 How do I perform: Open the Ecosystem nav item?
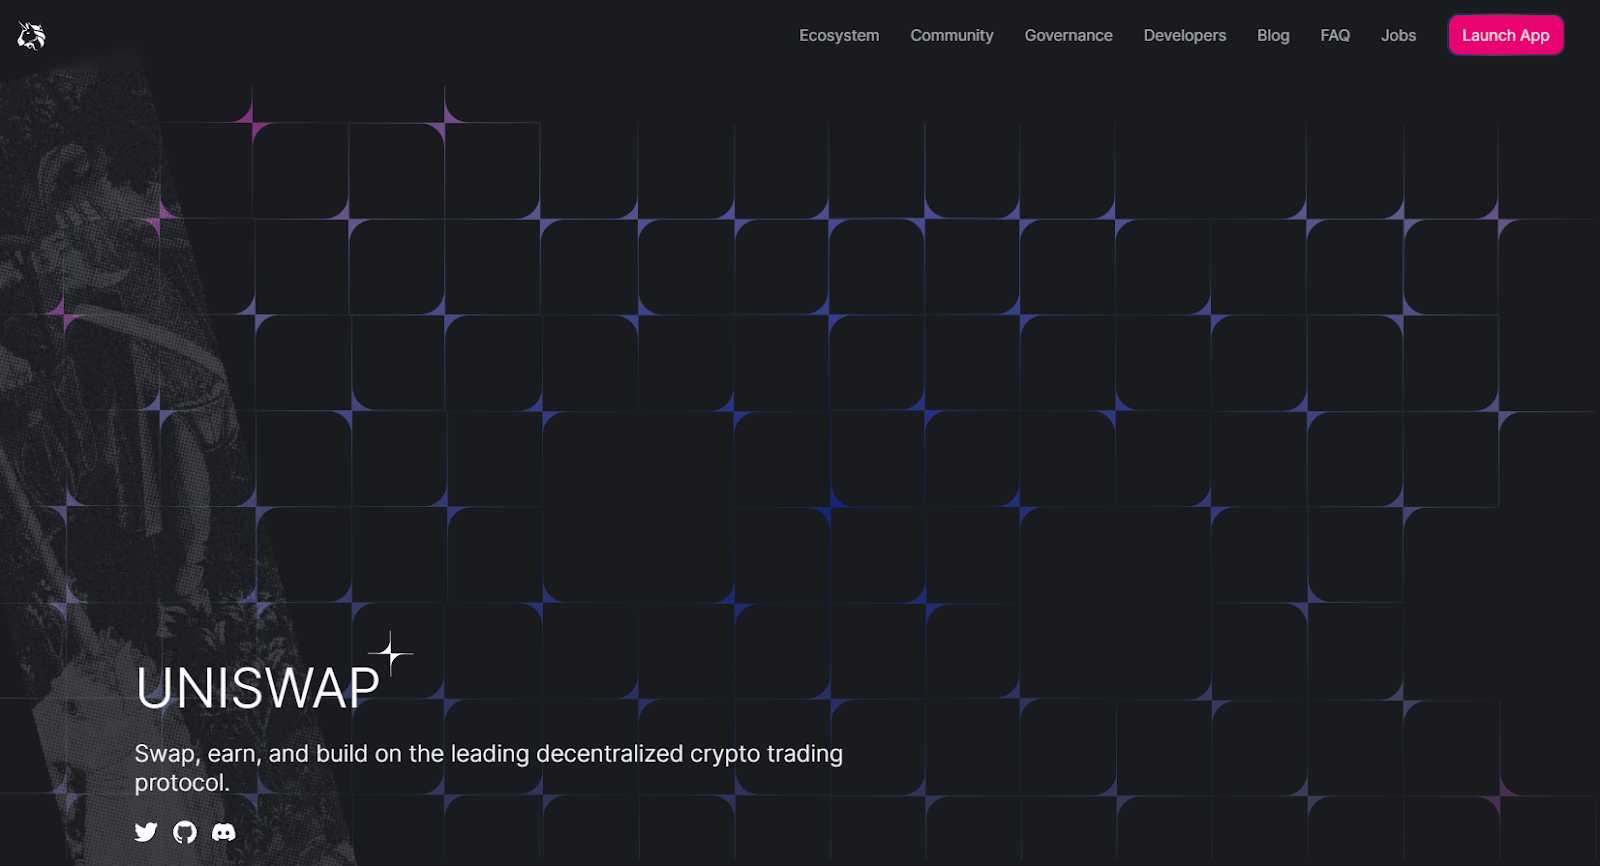pos(839,35)
